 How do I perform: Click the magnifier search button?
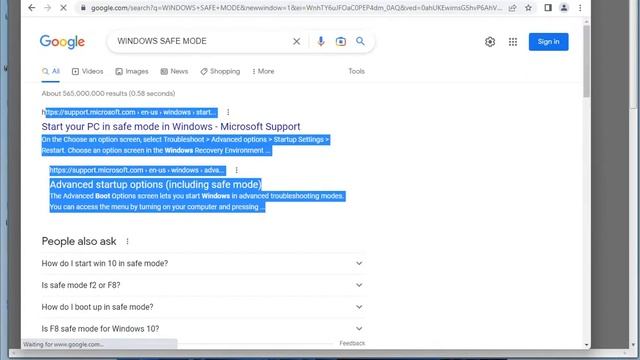(360, 41)
